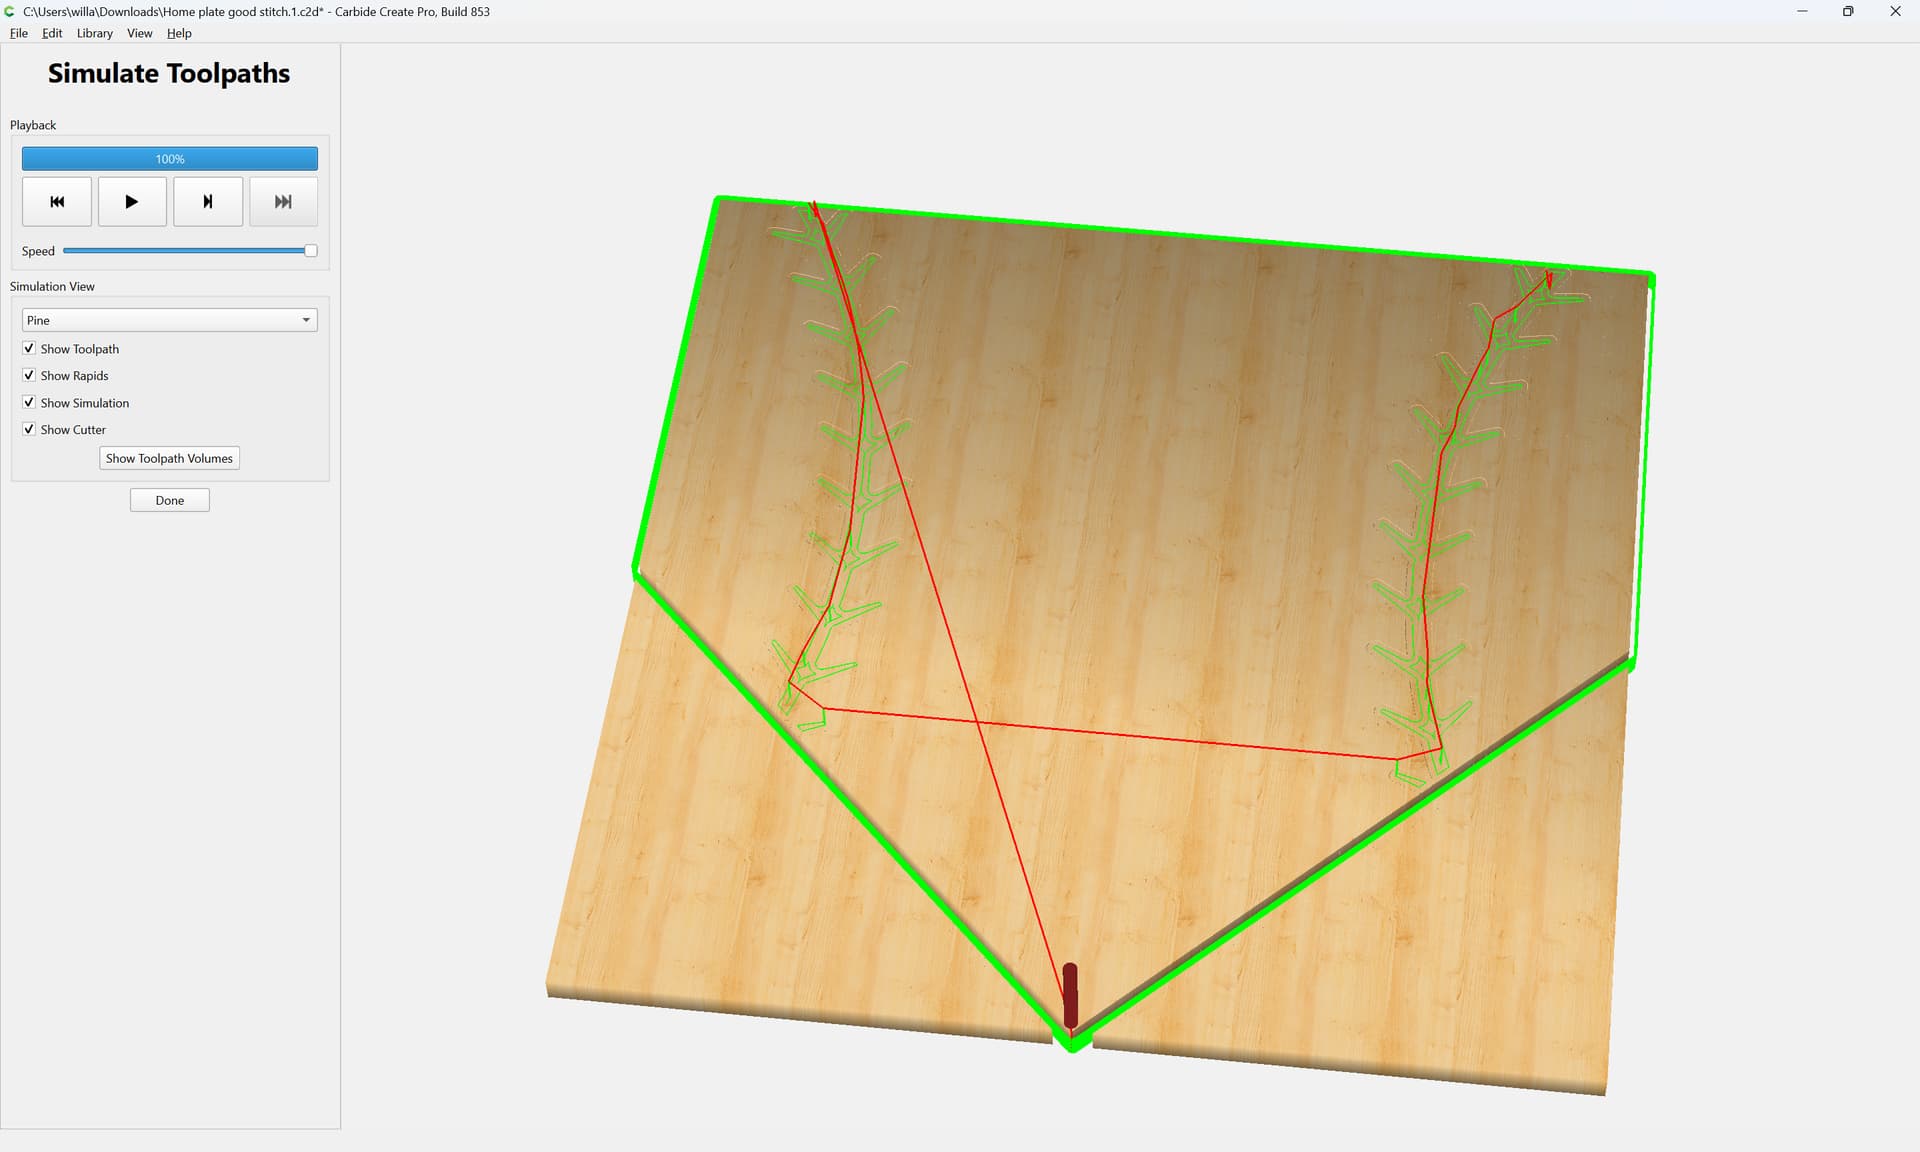Open the View menu
1920x1152 pixels.
coord(140,33)
